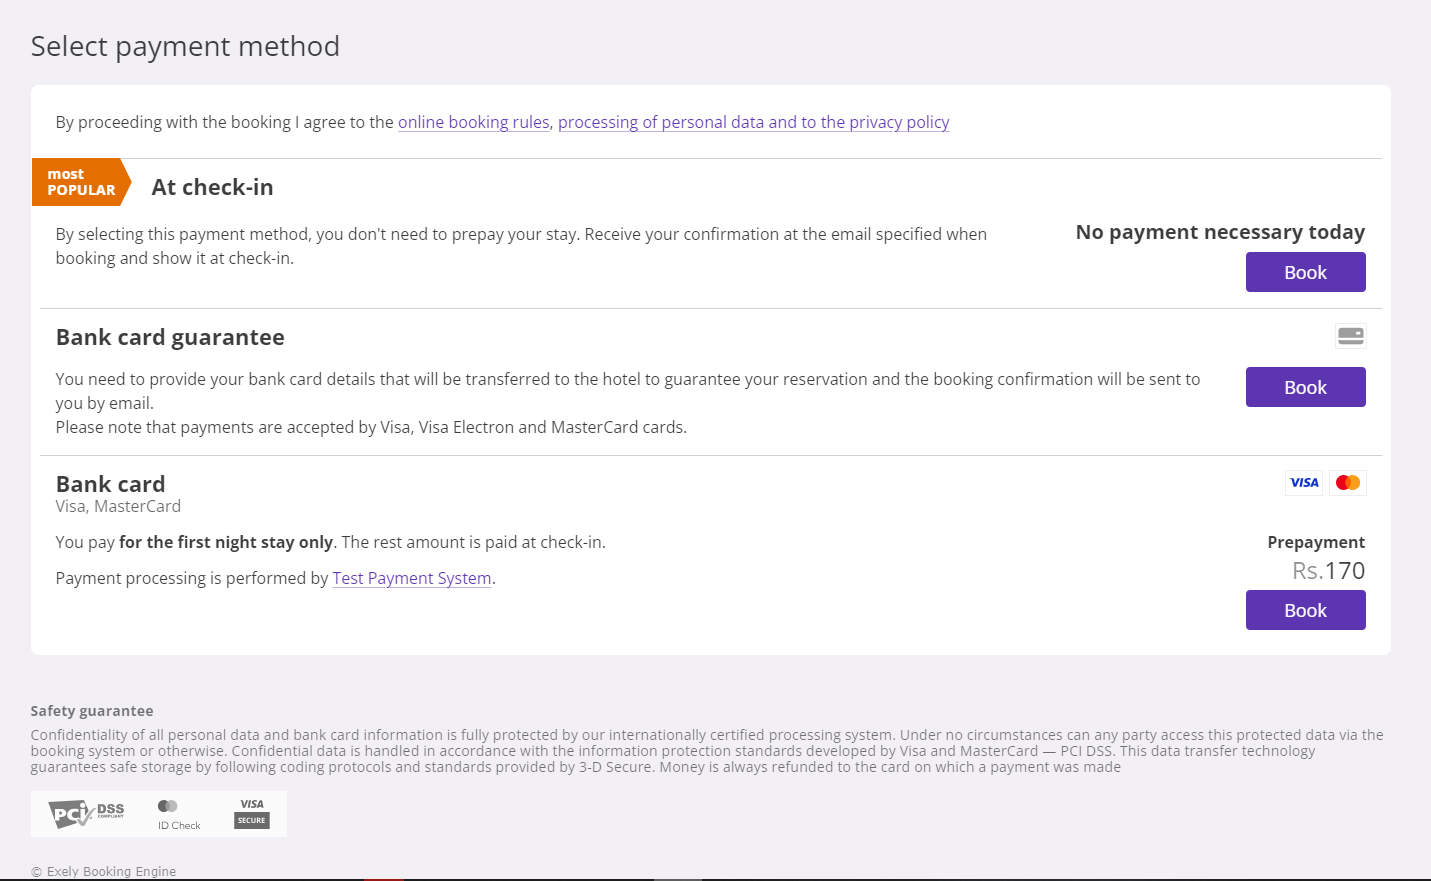Book with Bank card prepayment
Screen dimensions: 1431x881
coord(1305,610)
